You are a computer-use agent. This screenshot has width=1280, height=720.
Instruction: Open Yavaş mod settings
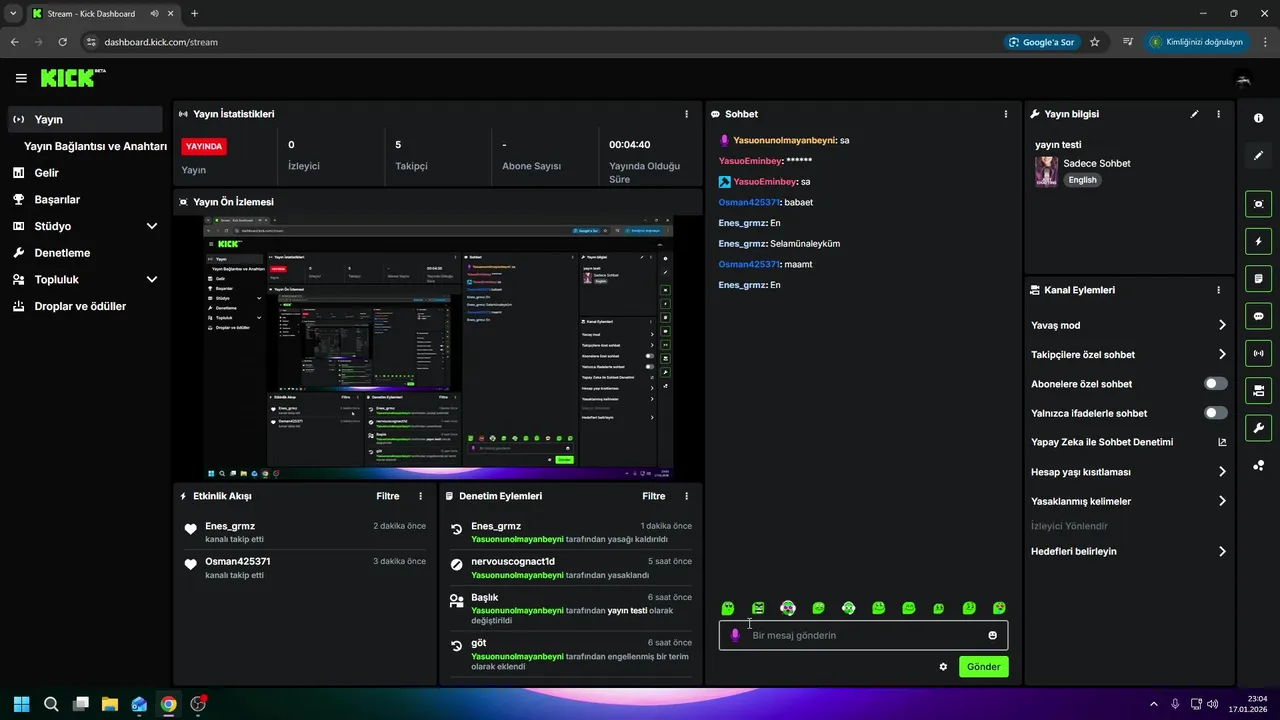(x=1129, y=325)
